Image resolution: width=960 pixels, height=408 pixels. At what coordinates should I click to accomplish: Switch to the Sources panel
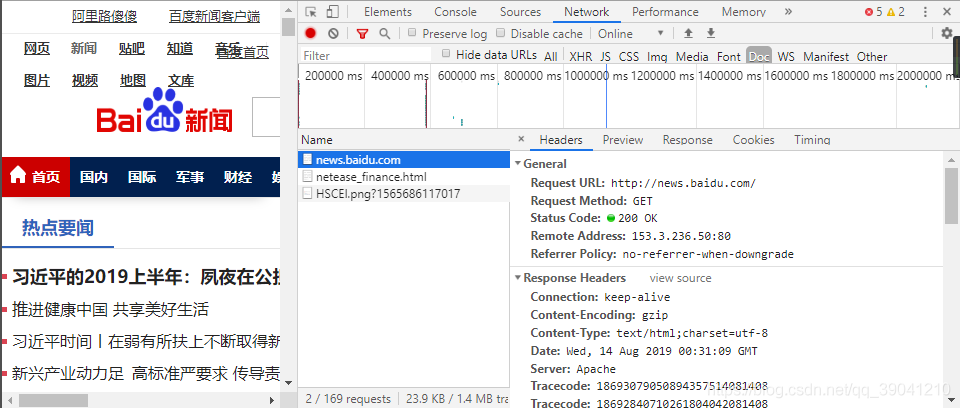point(520,12)
